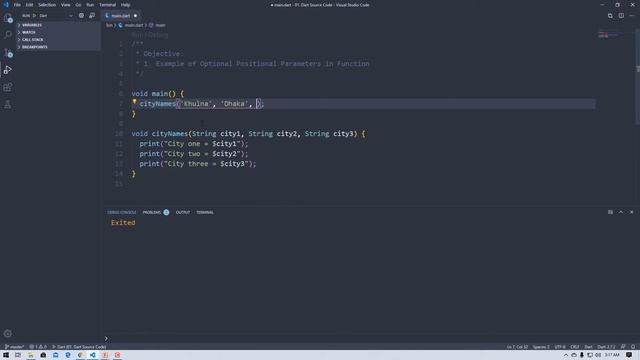
Task: Open Debug Console icon in Run toolbar
Action: (92, 16)
